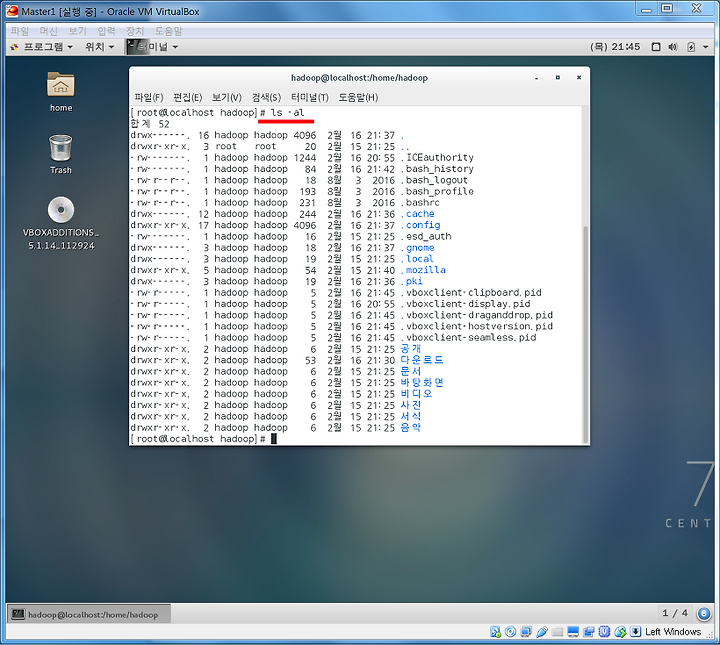The width and height of the screenshot is (720, 645).
Task: Click the .pki directory name
Action: 411,281
